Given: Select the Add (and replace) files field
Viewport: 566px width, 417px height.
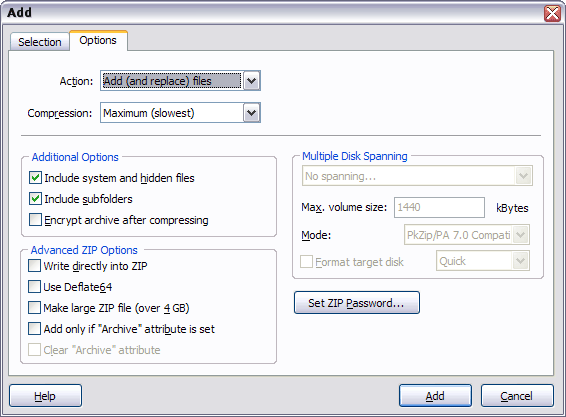Looking at the screenshot, I should pyautogui.click(x=172, y=81).
